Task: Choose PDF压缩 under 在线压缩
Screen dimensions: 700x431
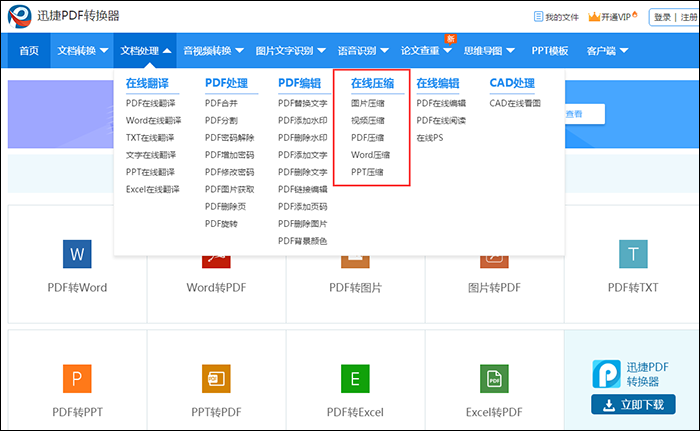Action: click(367, 137)
